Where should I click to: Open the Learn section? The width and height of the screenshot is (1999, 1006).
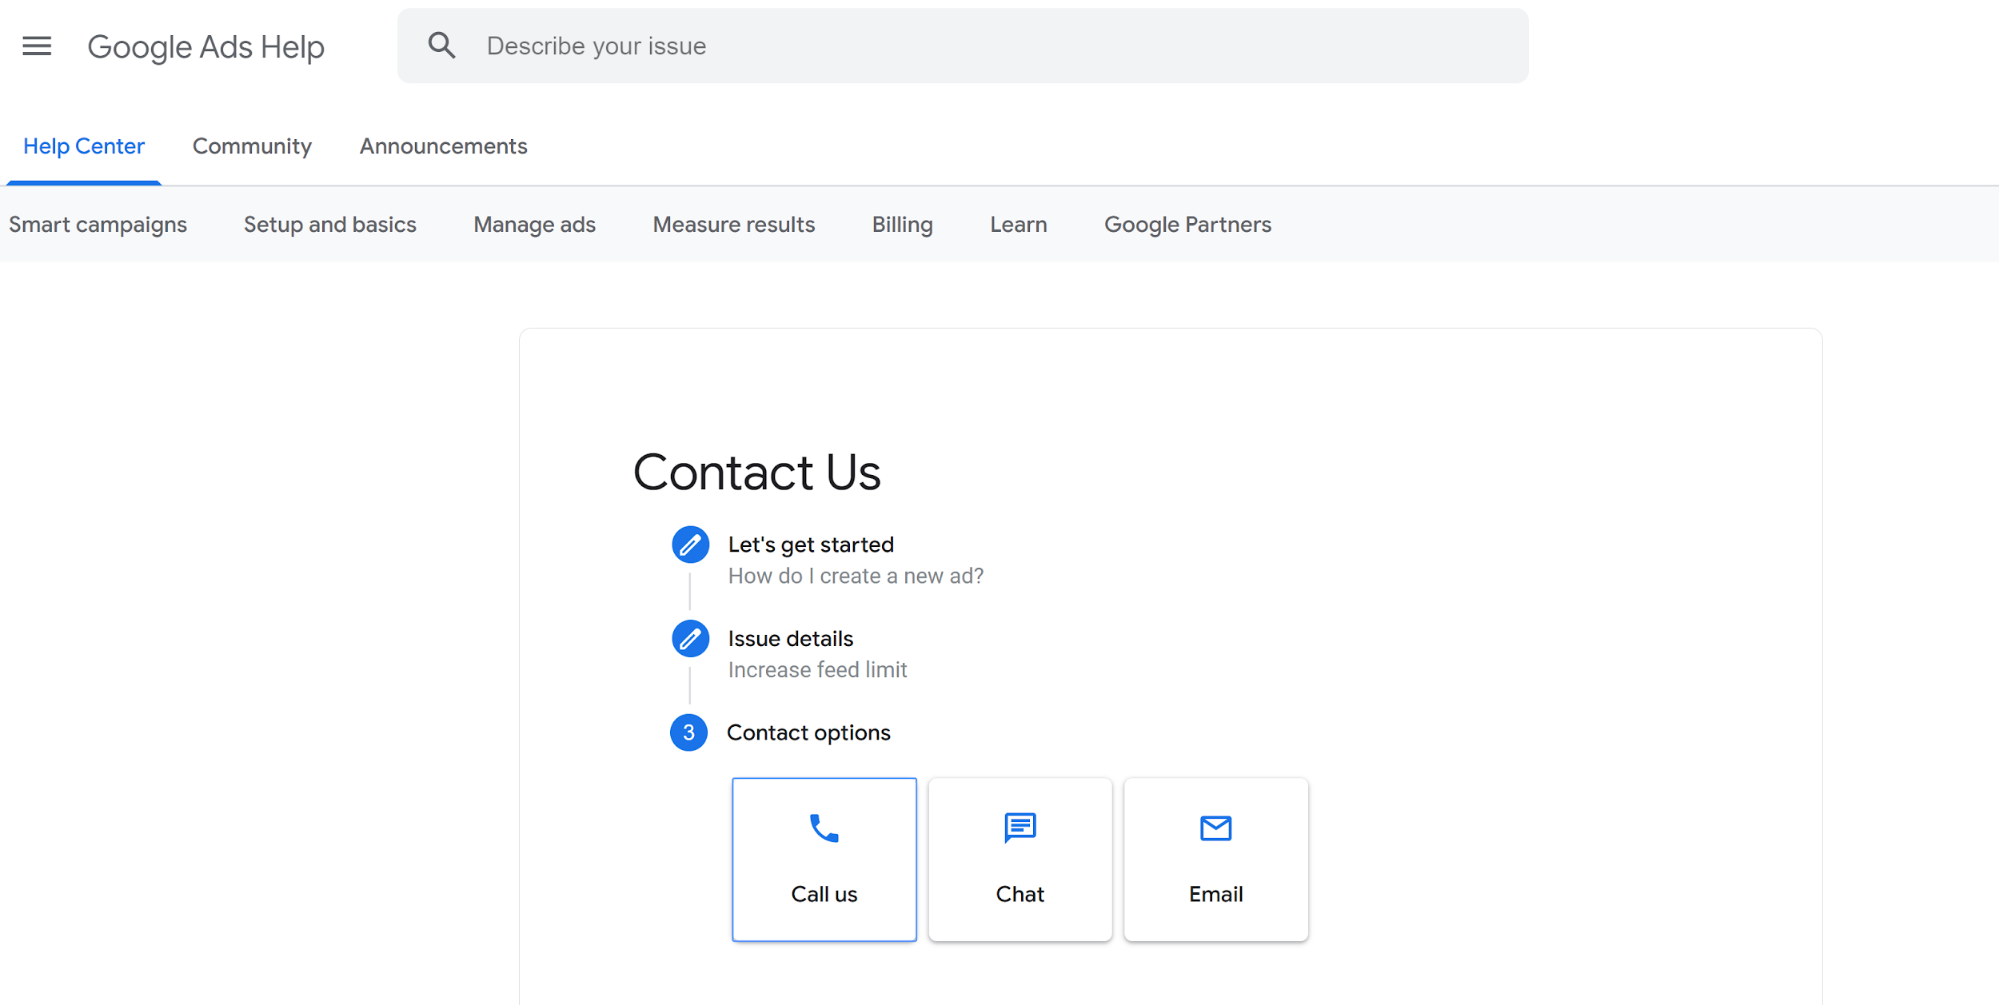tap(1019, 225)
